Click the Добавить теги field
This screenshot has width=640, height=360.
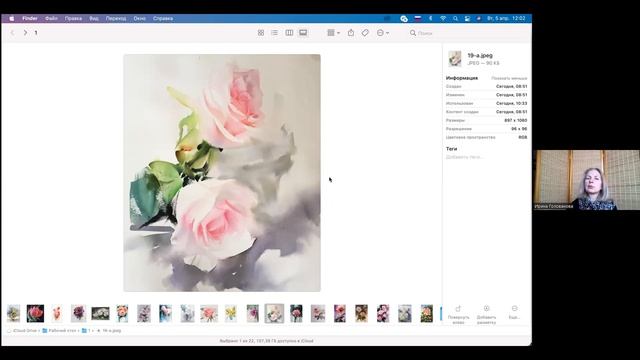(464, 157)
